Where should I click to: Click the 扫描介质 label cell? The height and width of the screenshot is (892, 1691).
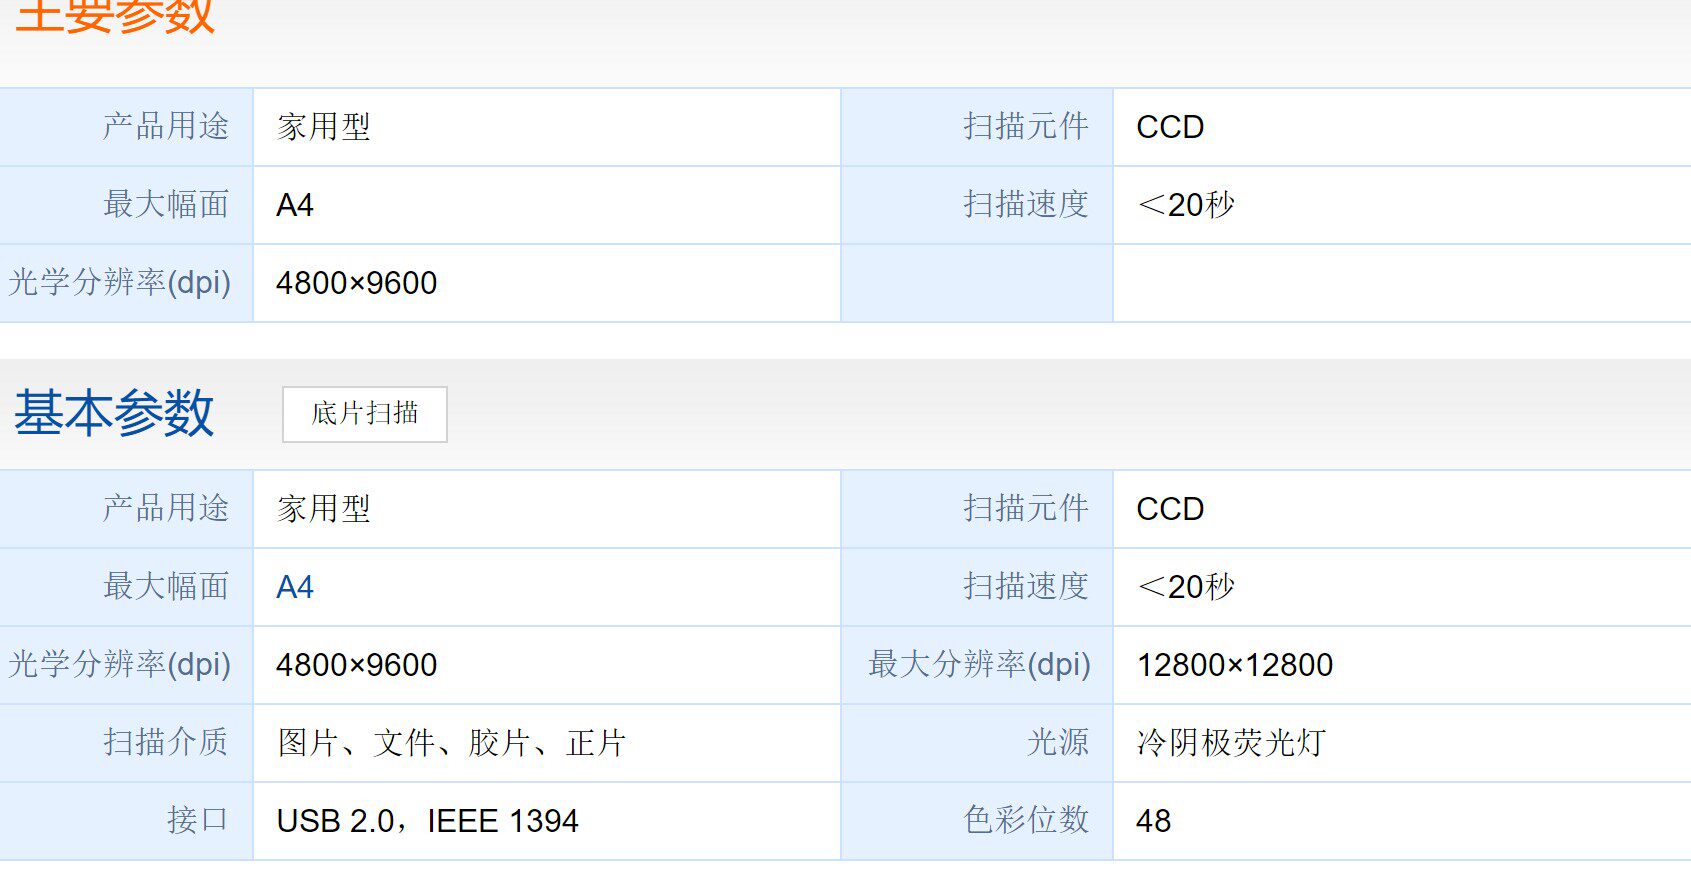[126, 743]
